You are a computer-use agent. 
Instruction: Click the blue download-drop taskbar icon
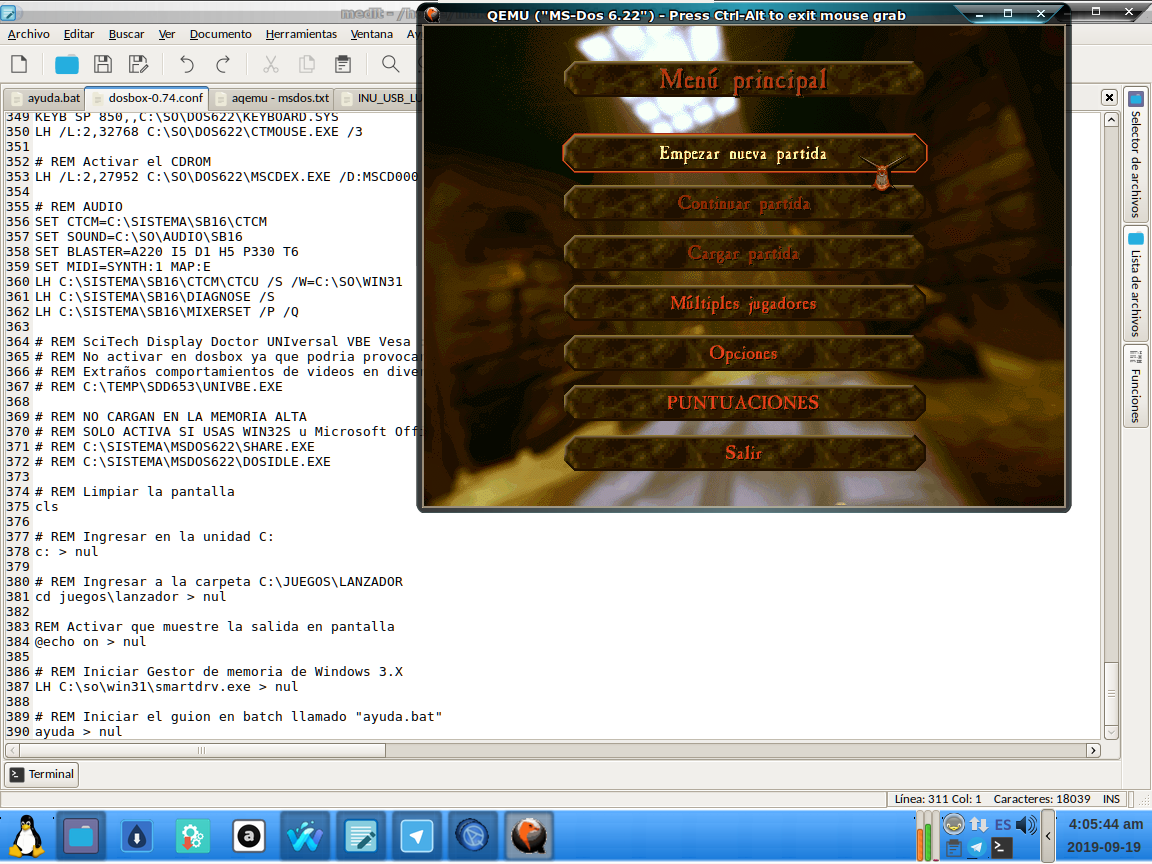pos(137,836)
